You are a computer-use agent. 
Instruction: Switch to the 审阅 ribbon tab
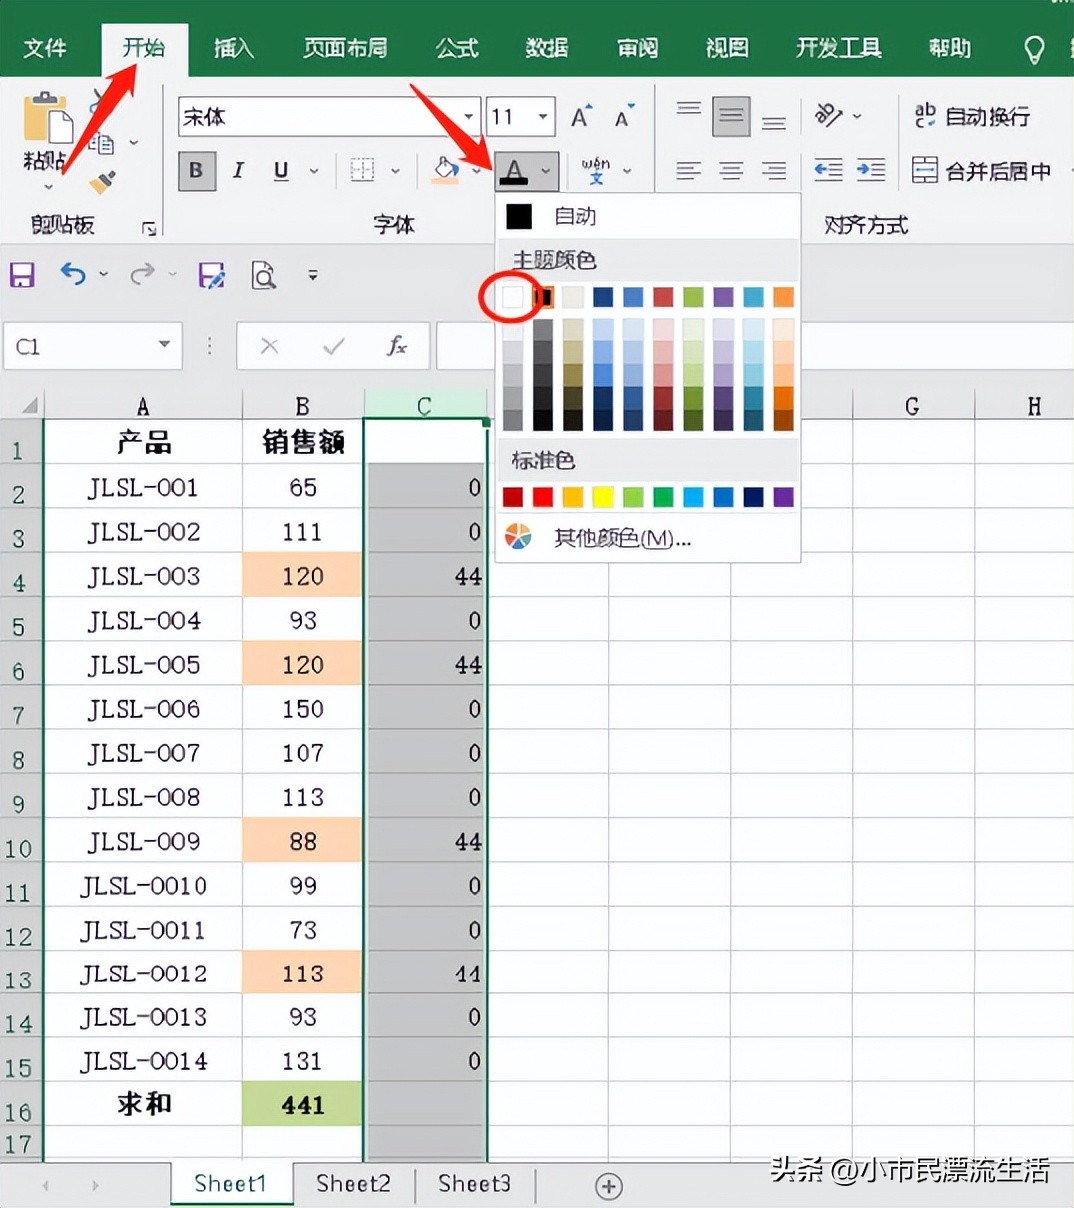click(x=637, y=48)
